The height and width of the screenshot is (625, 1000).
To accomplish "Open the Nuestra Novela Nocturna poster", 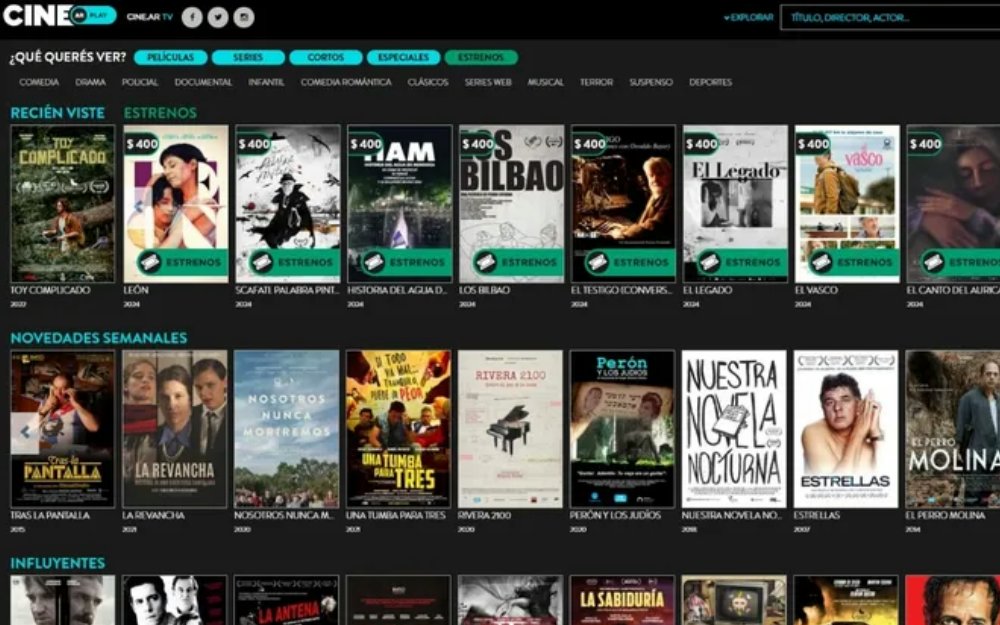I will tap(734, 429).
